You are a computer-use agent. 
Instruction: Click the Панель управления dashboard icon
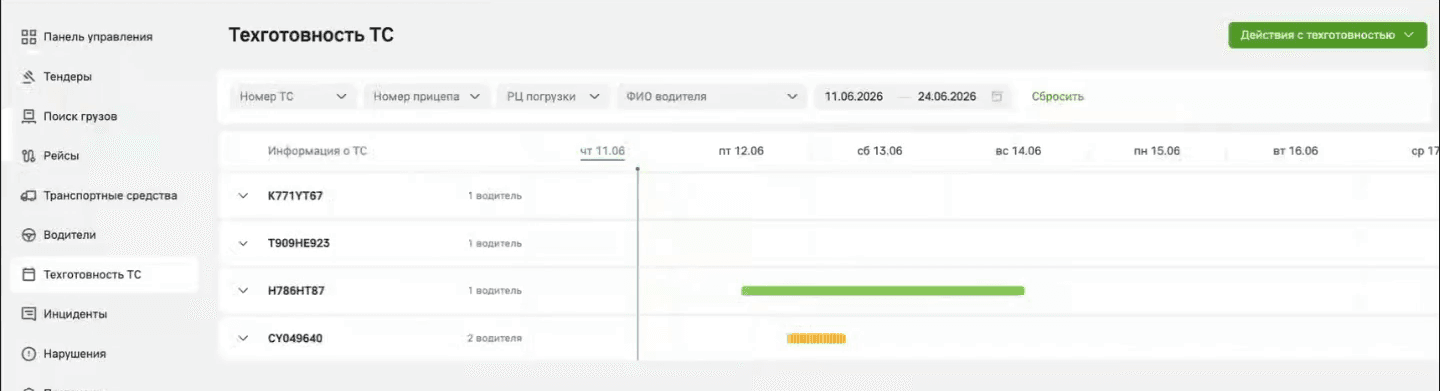28,37
